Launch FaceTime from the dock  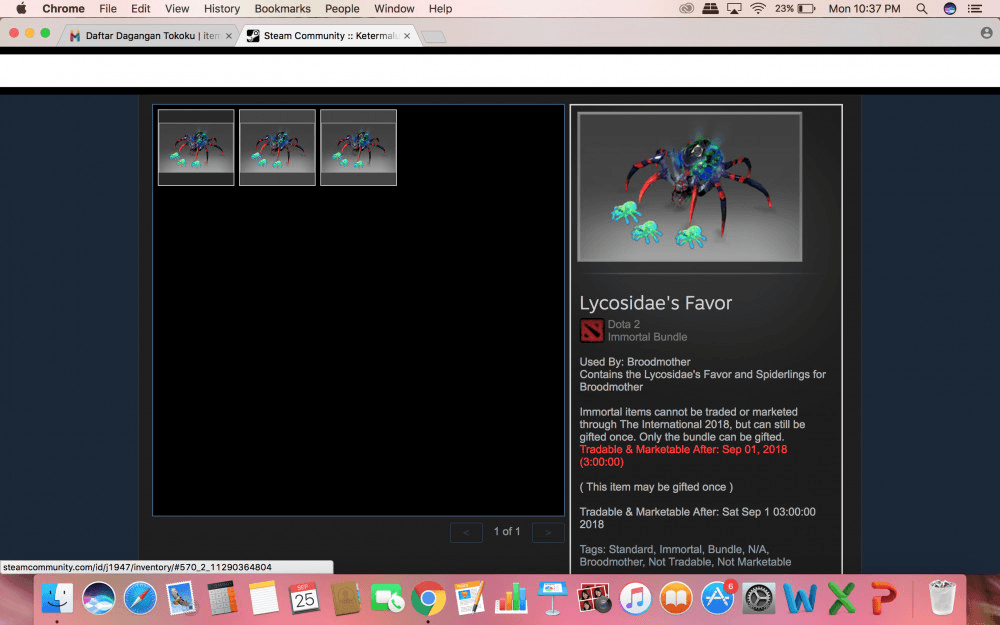point(386,598)
